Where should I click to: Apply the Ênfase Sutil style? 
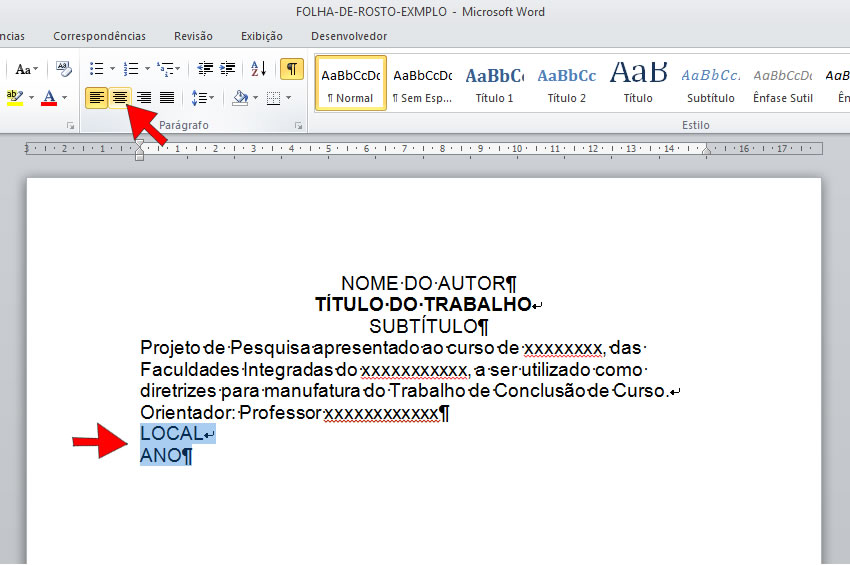[x=783, y=83]
